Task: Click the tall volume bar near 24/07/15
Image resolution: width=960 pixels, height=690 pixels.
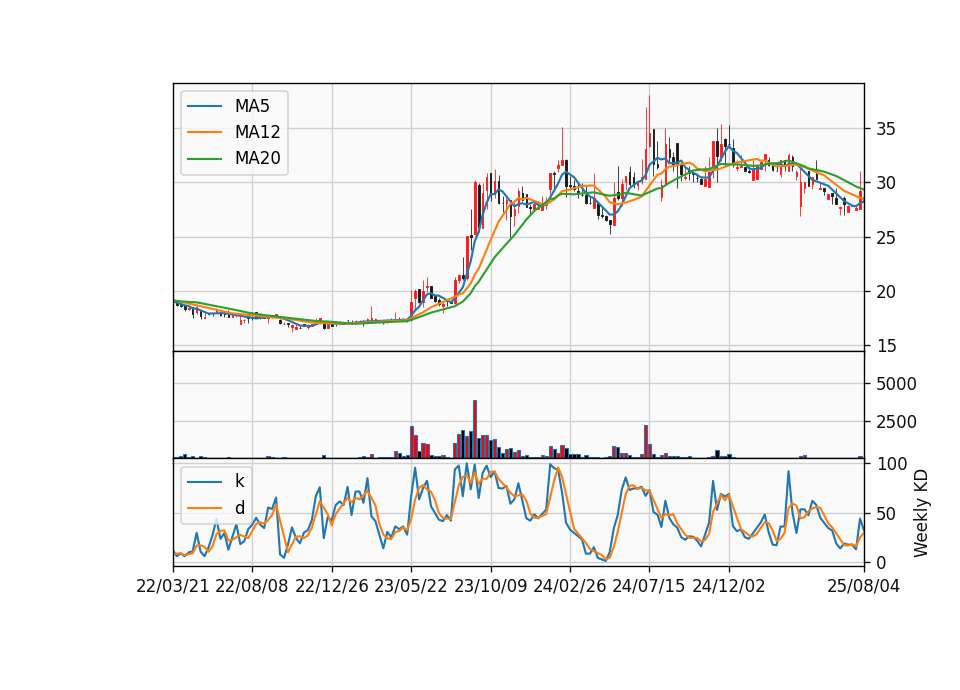Action: pyautogui.click(x=646, y=441)
